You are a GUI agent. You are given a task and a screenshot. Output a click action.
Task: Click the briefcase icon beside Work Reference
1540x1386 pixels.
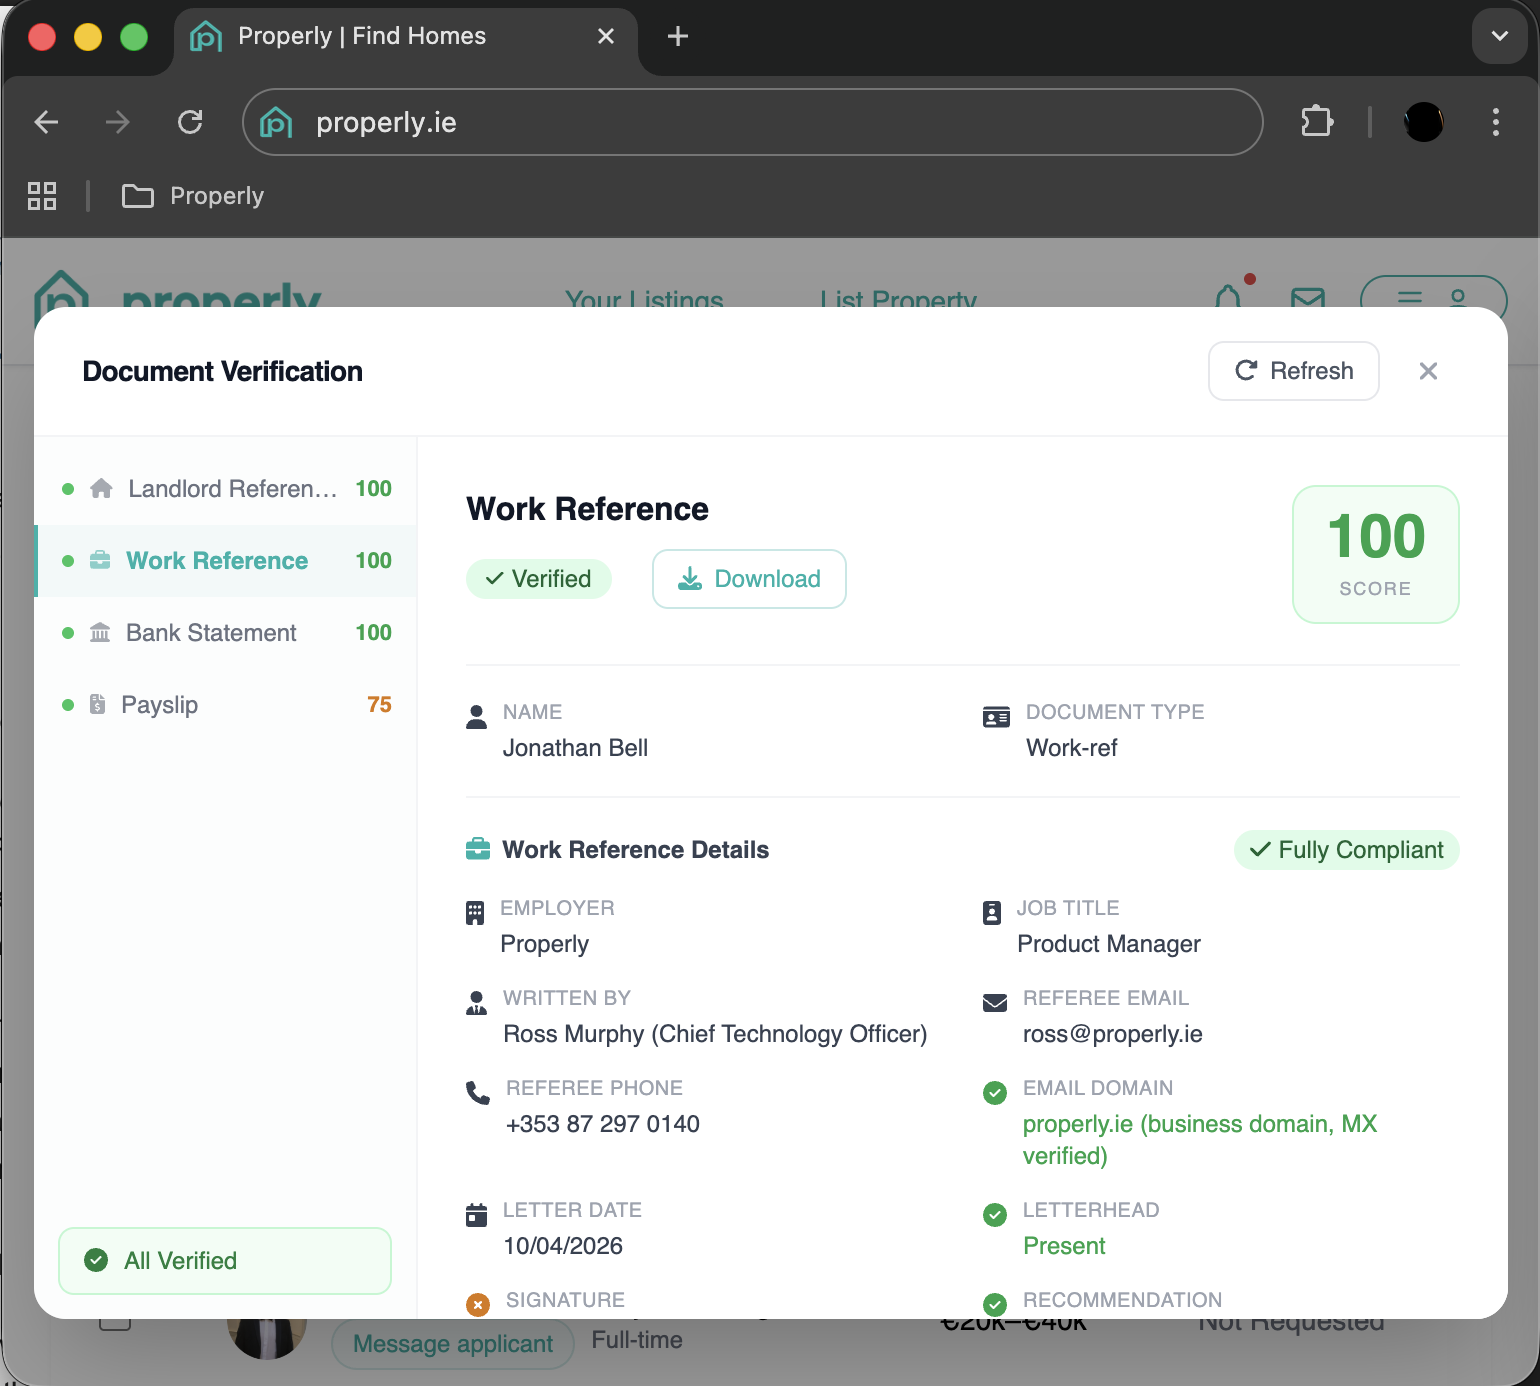click(101, 561)
